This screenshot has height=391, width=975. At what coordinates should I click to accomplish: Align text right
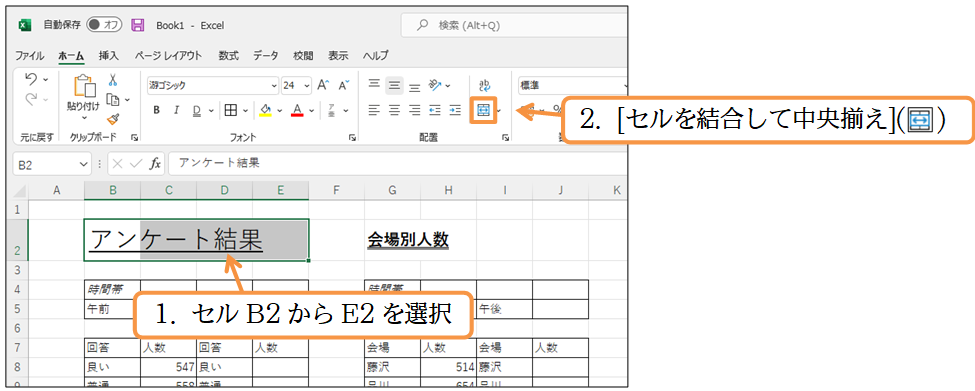click(415, 111)
